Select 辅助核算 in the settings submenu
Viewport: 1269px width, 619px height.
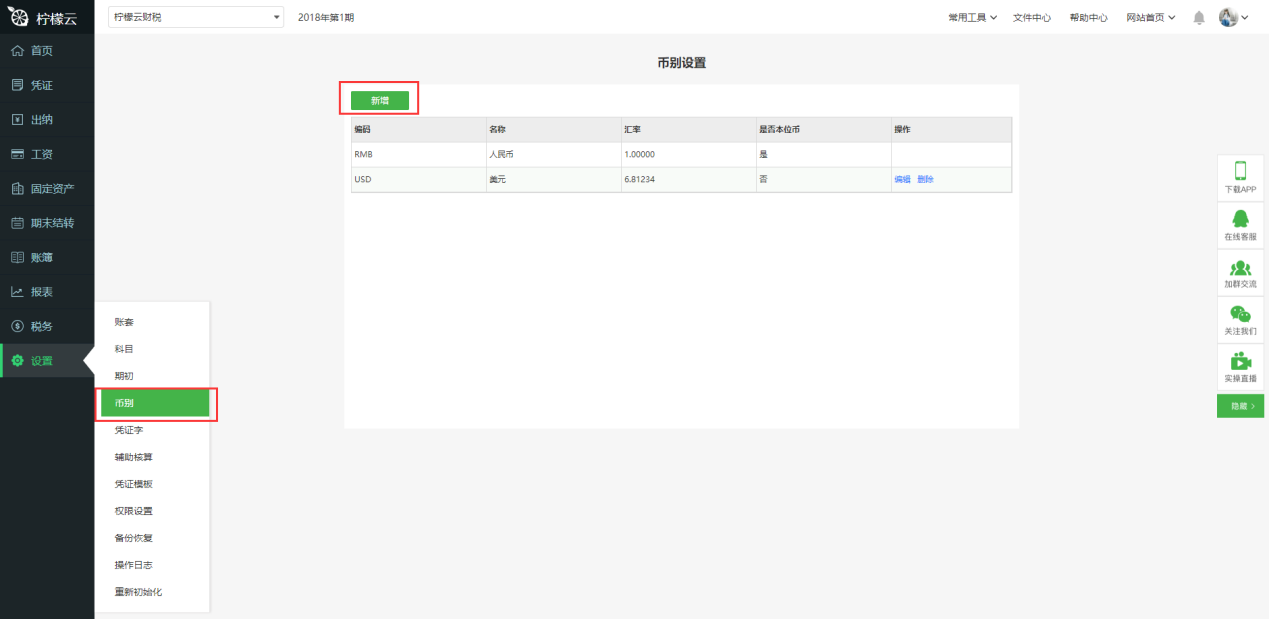pyautogui.click(x=134, y=457)
